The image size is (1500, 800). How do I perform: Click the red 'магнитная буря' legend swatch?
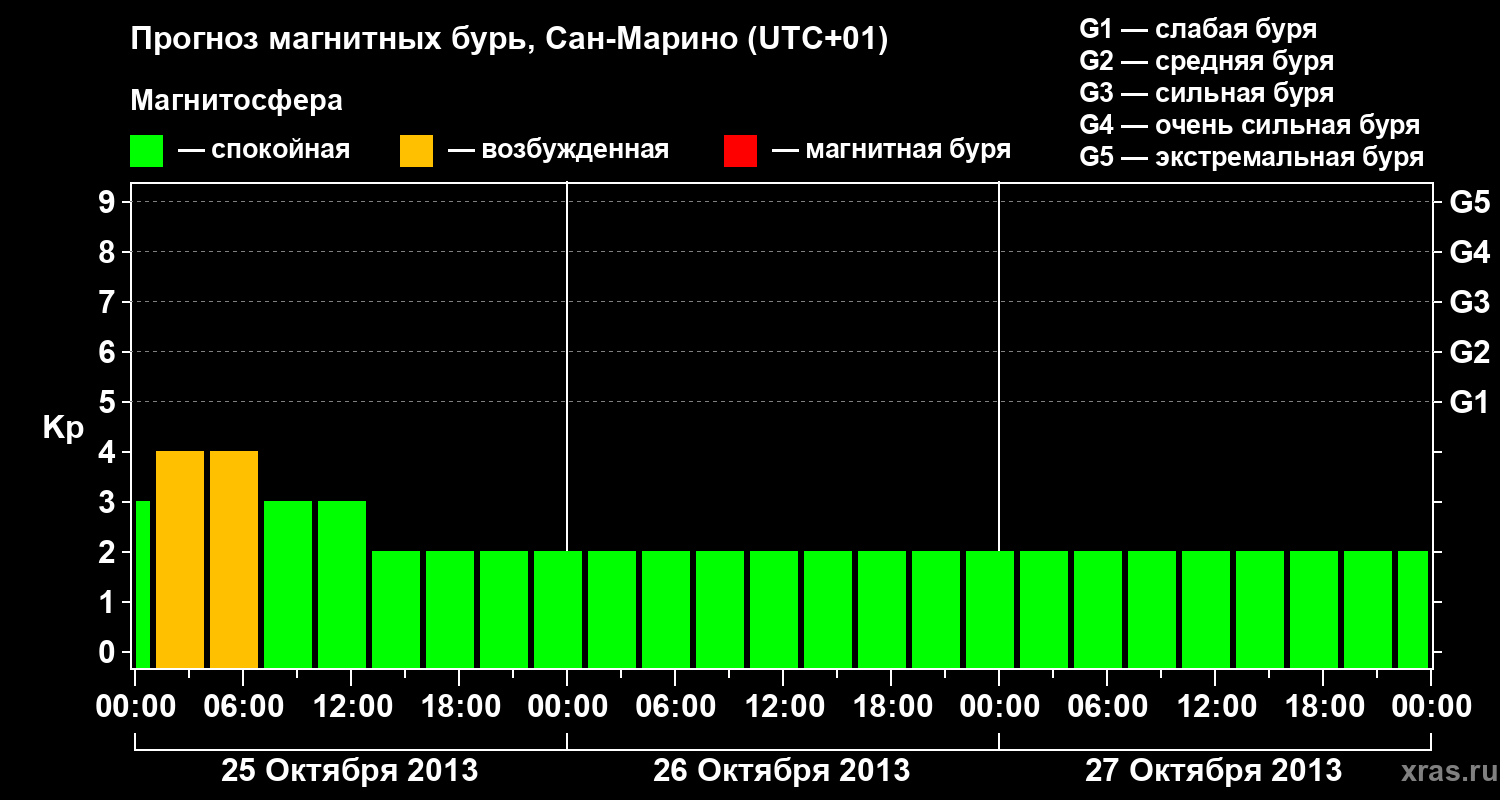click(x=740, y=151)
